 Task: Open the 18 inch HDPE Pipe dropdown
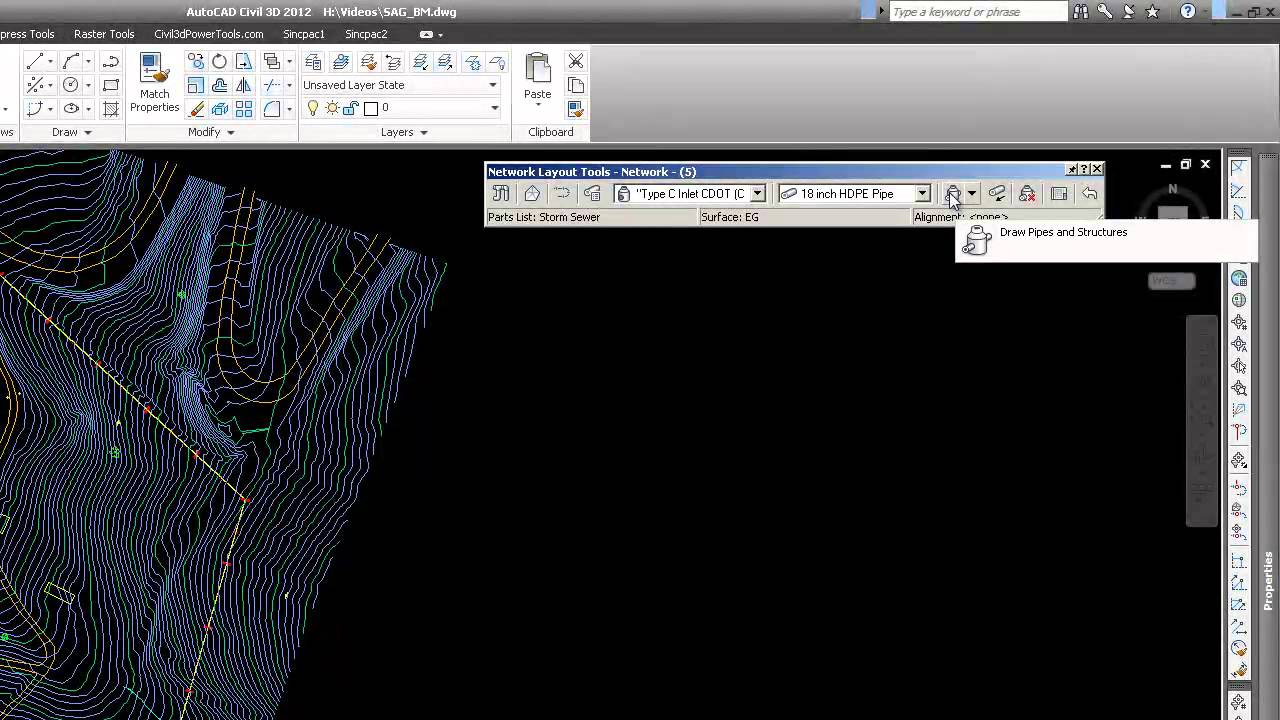[923, 194]
